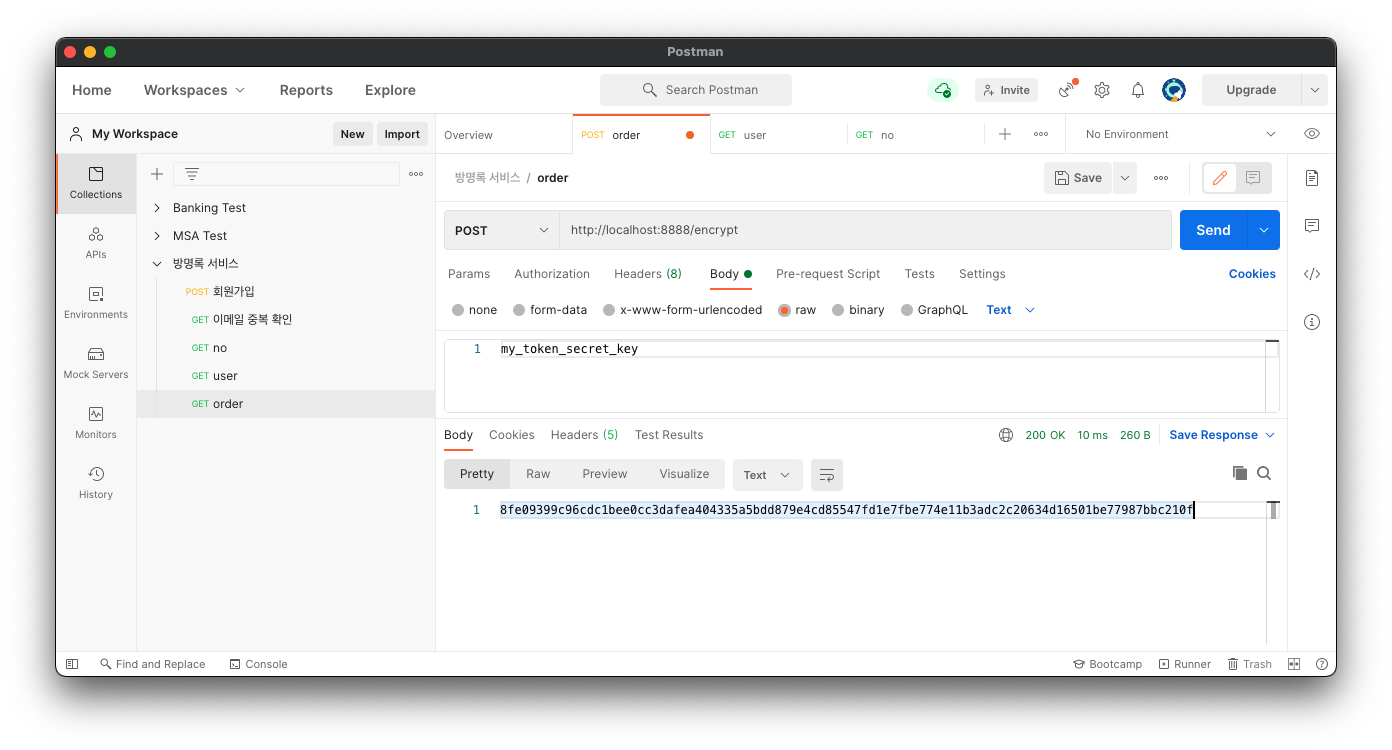Image resolution: width=1392 pixels, height=750 pixels.
Task: Open the Workspaces dropdown menu
Action: click(194, 90)
